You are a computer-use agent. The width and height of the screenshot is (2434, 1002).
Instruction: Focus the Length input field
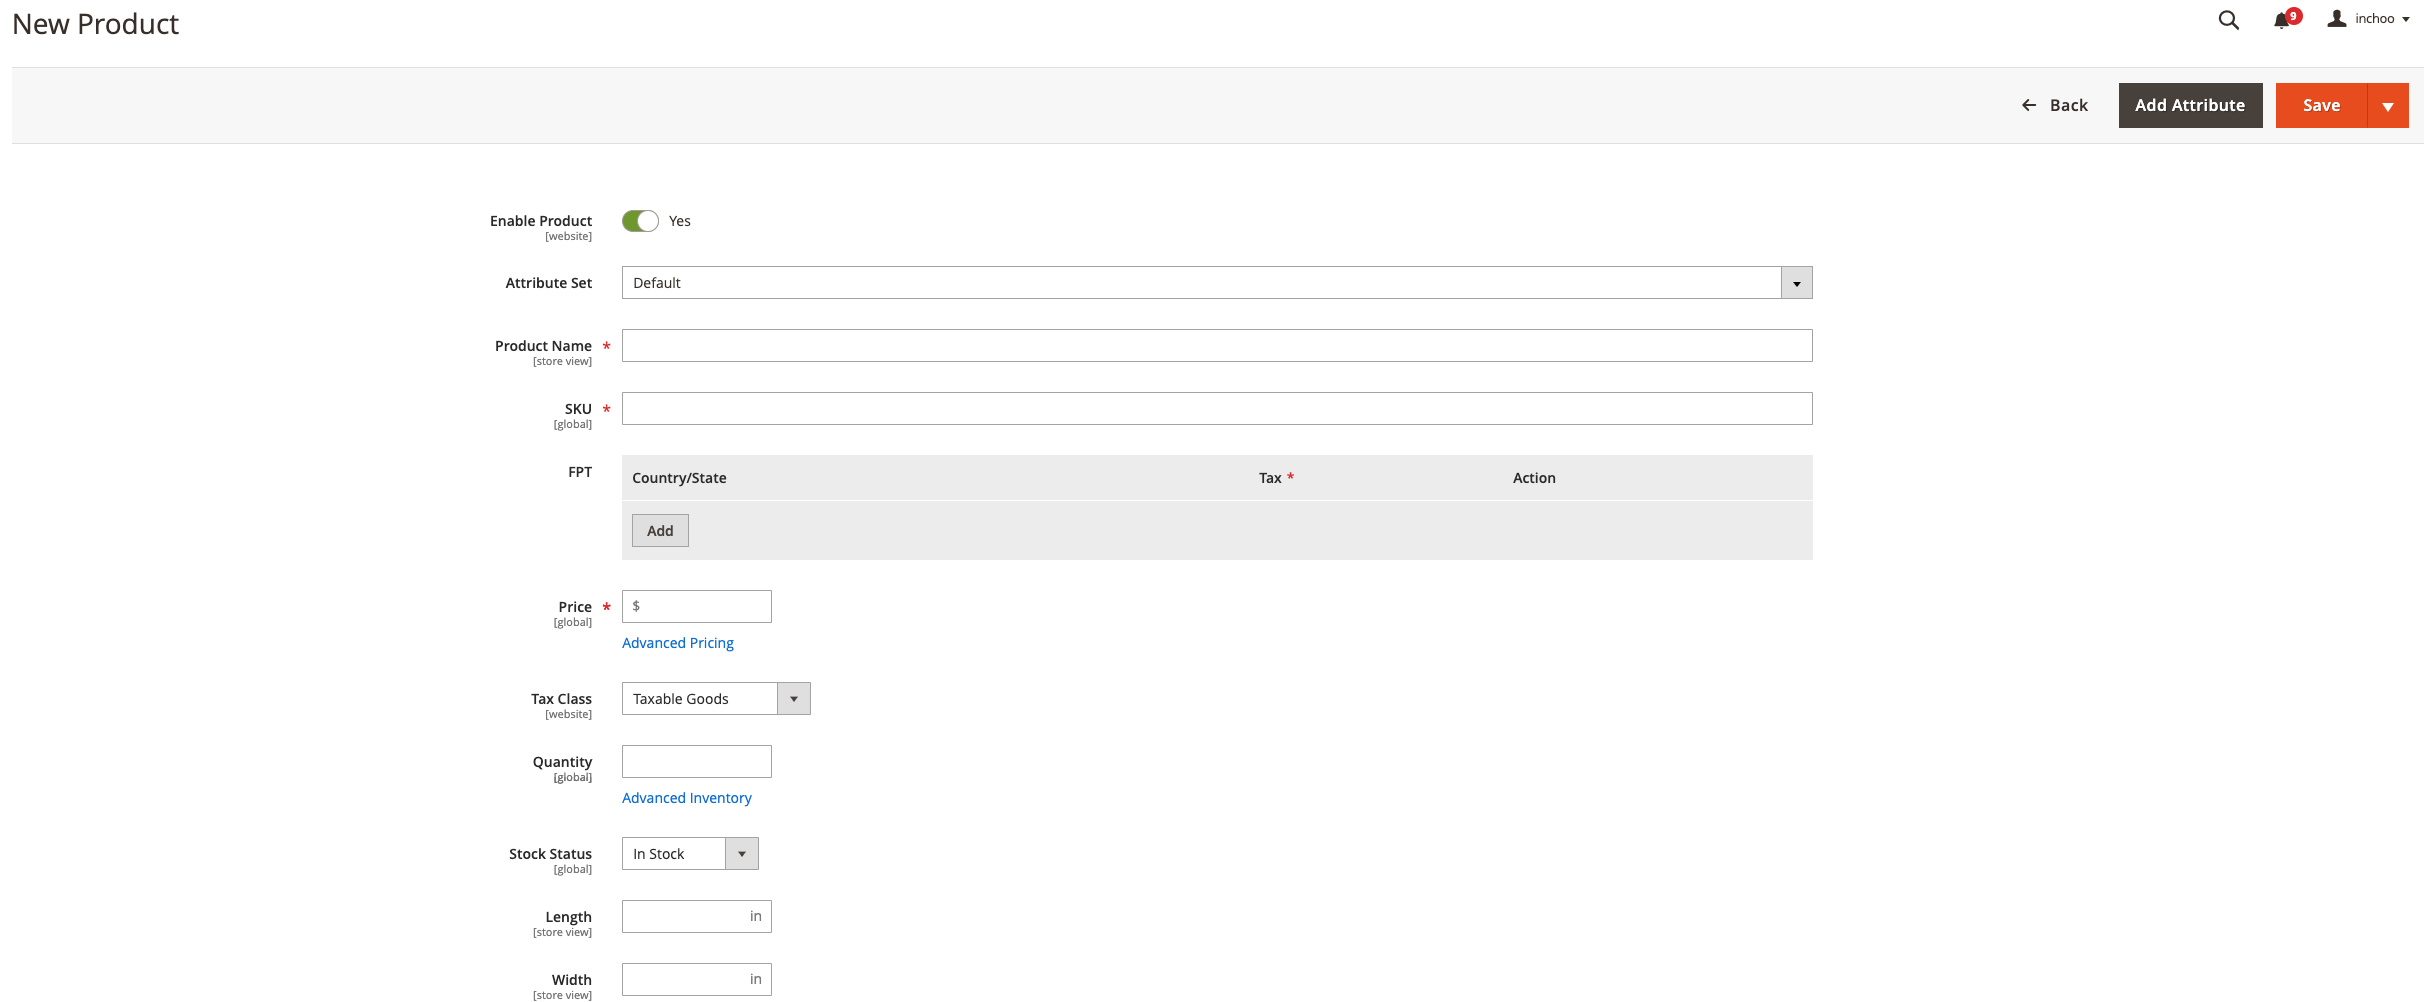[x=697, y=917]
